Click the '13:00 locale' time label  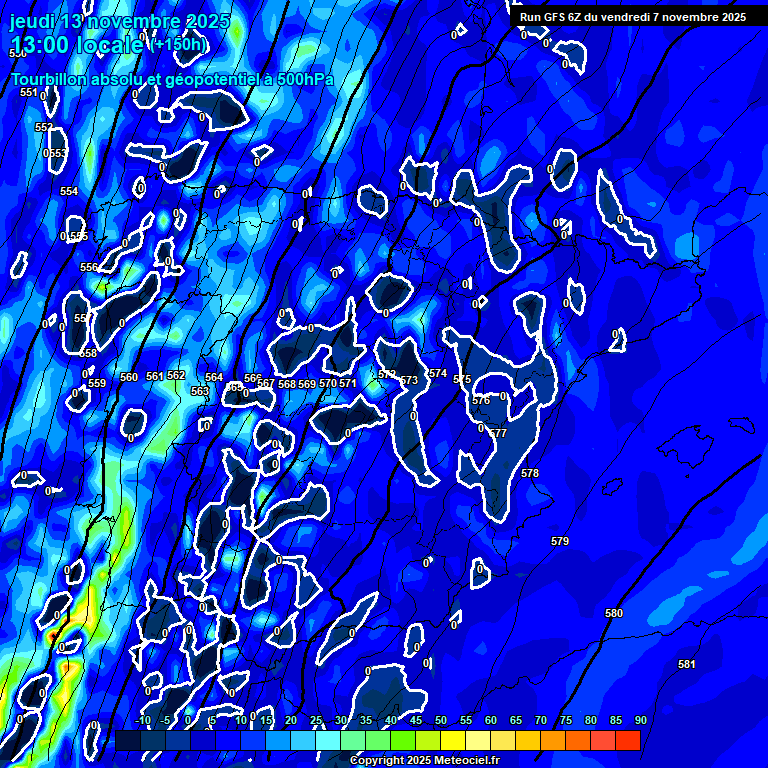[78, 44]
